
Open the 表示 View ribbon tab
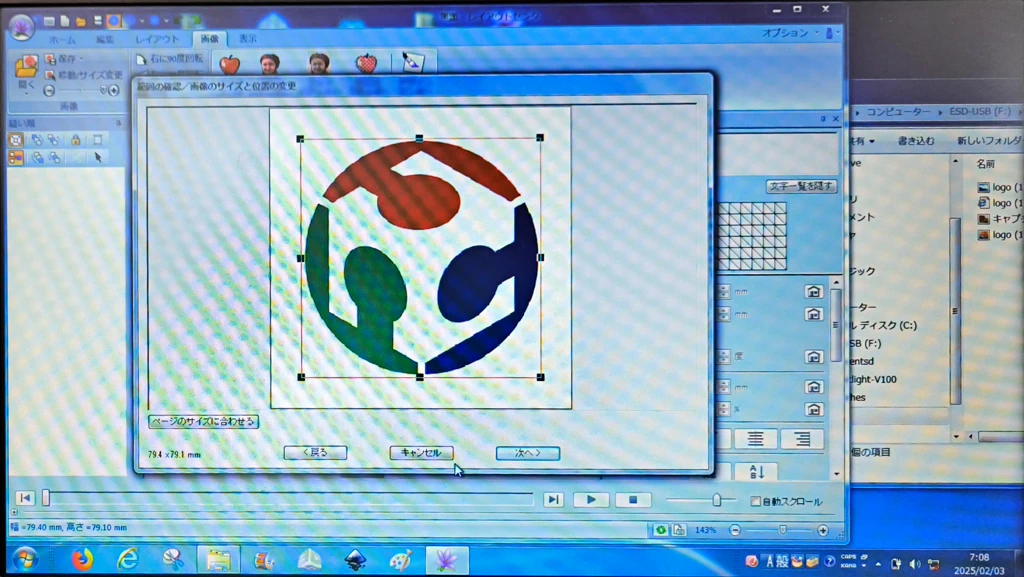point(248,39)
